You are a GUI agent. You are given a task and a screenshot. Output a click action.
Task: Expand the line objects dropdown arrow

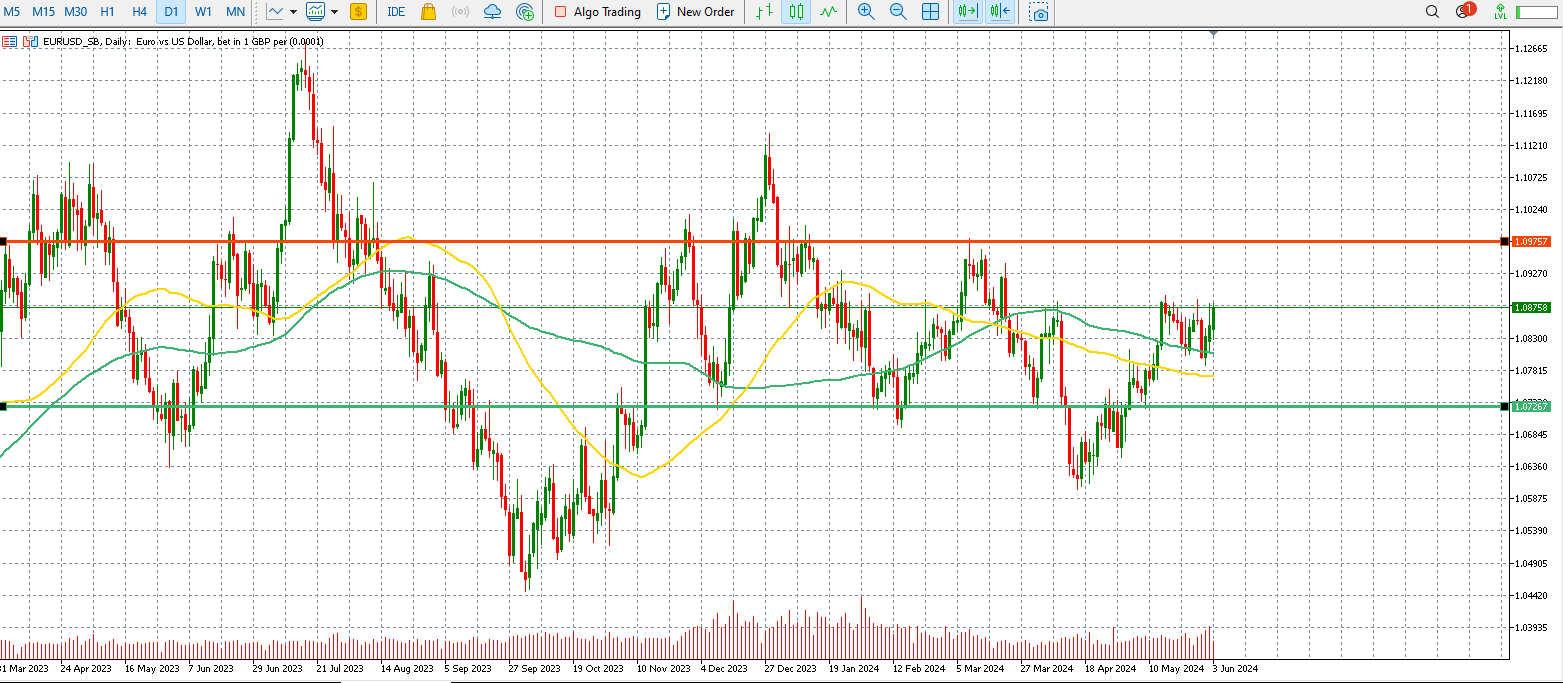[x=293, y=12]
